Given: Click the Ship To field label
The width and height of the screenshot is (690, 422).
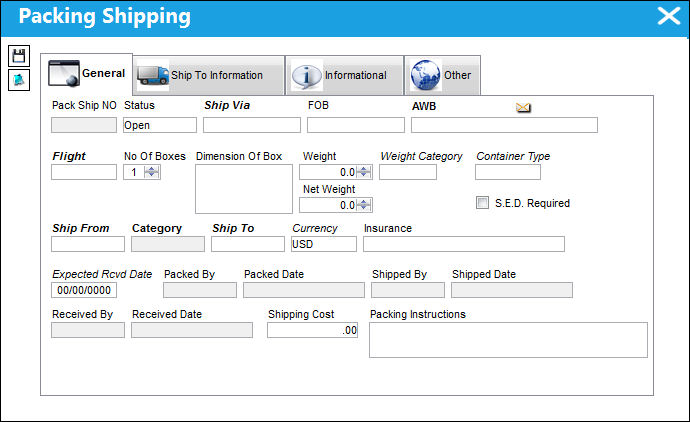Looking at the screenshot, I should (233, 228).
